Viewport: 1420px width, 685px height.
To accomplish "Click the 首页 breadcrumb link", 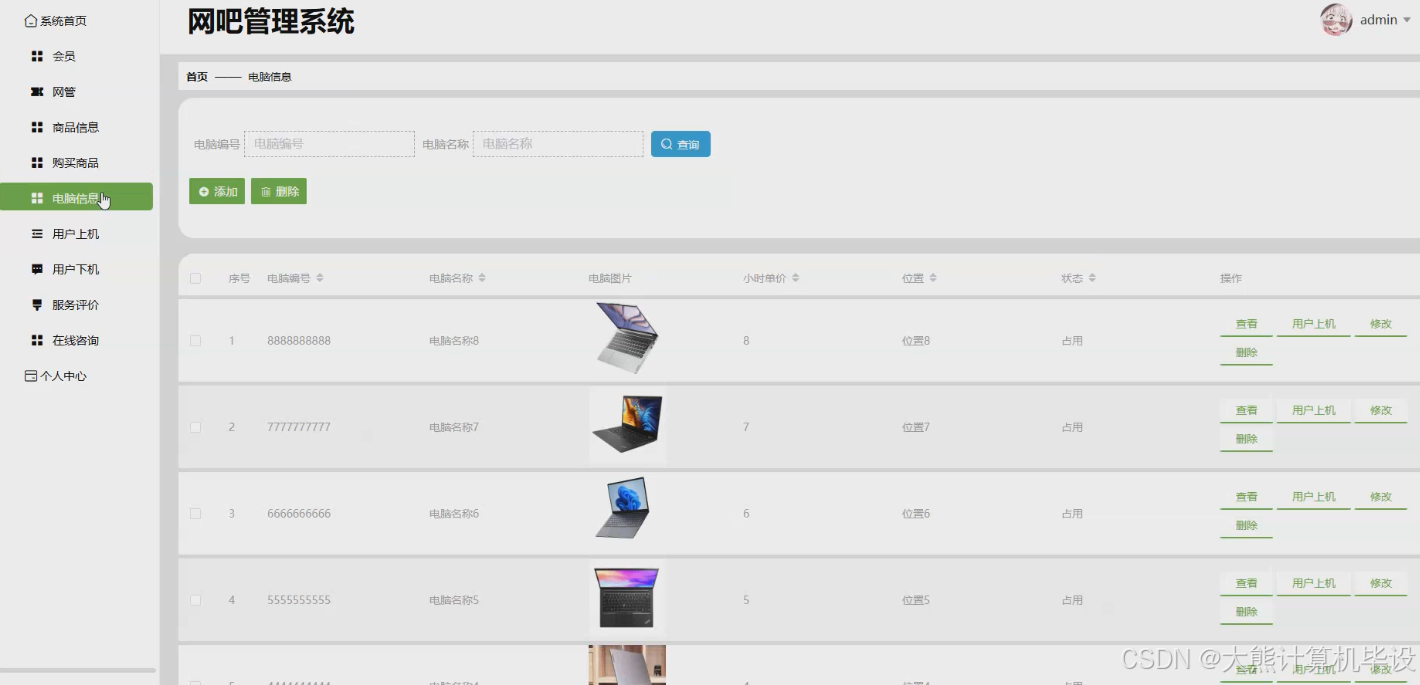I will 197,77.
